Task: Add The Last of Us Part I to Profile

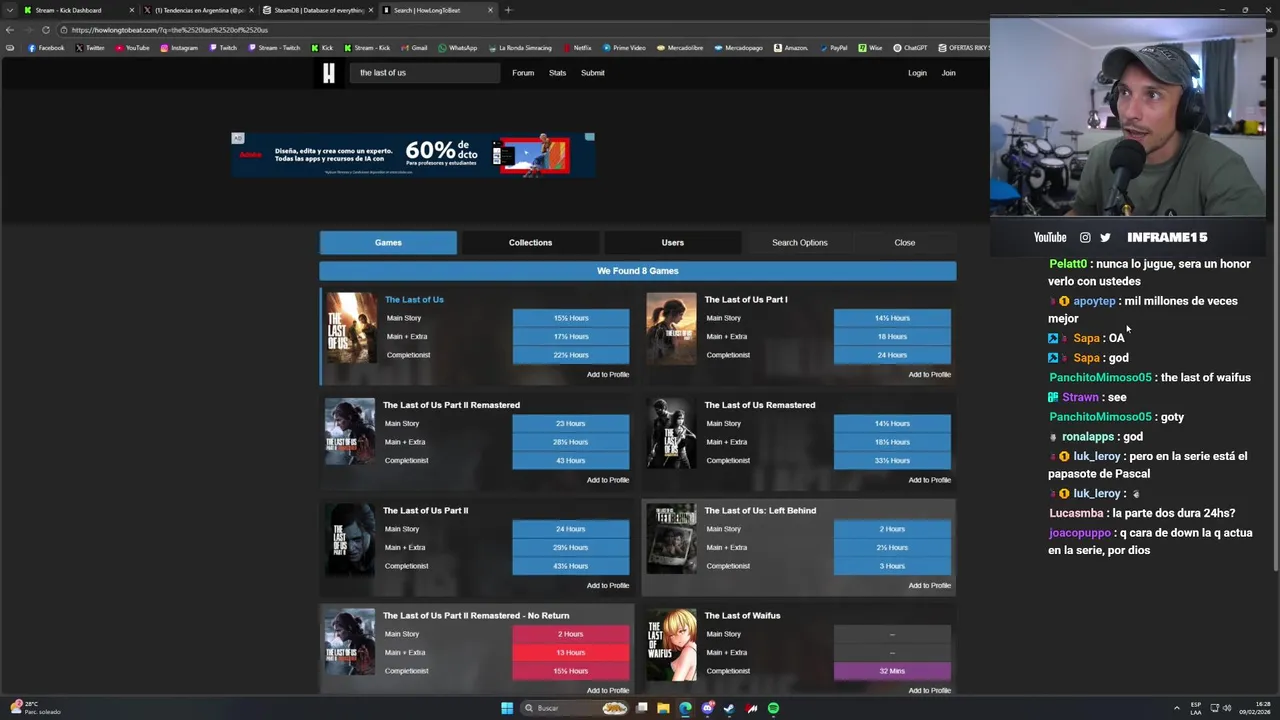Action: [929, 374]
